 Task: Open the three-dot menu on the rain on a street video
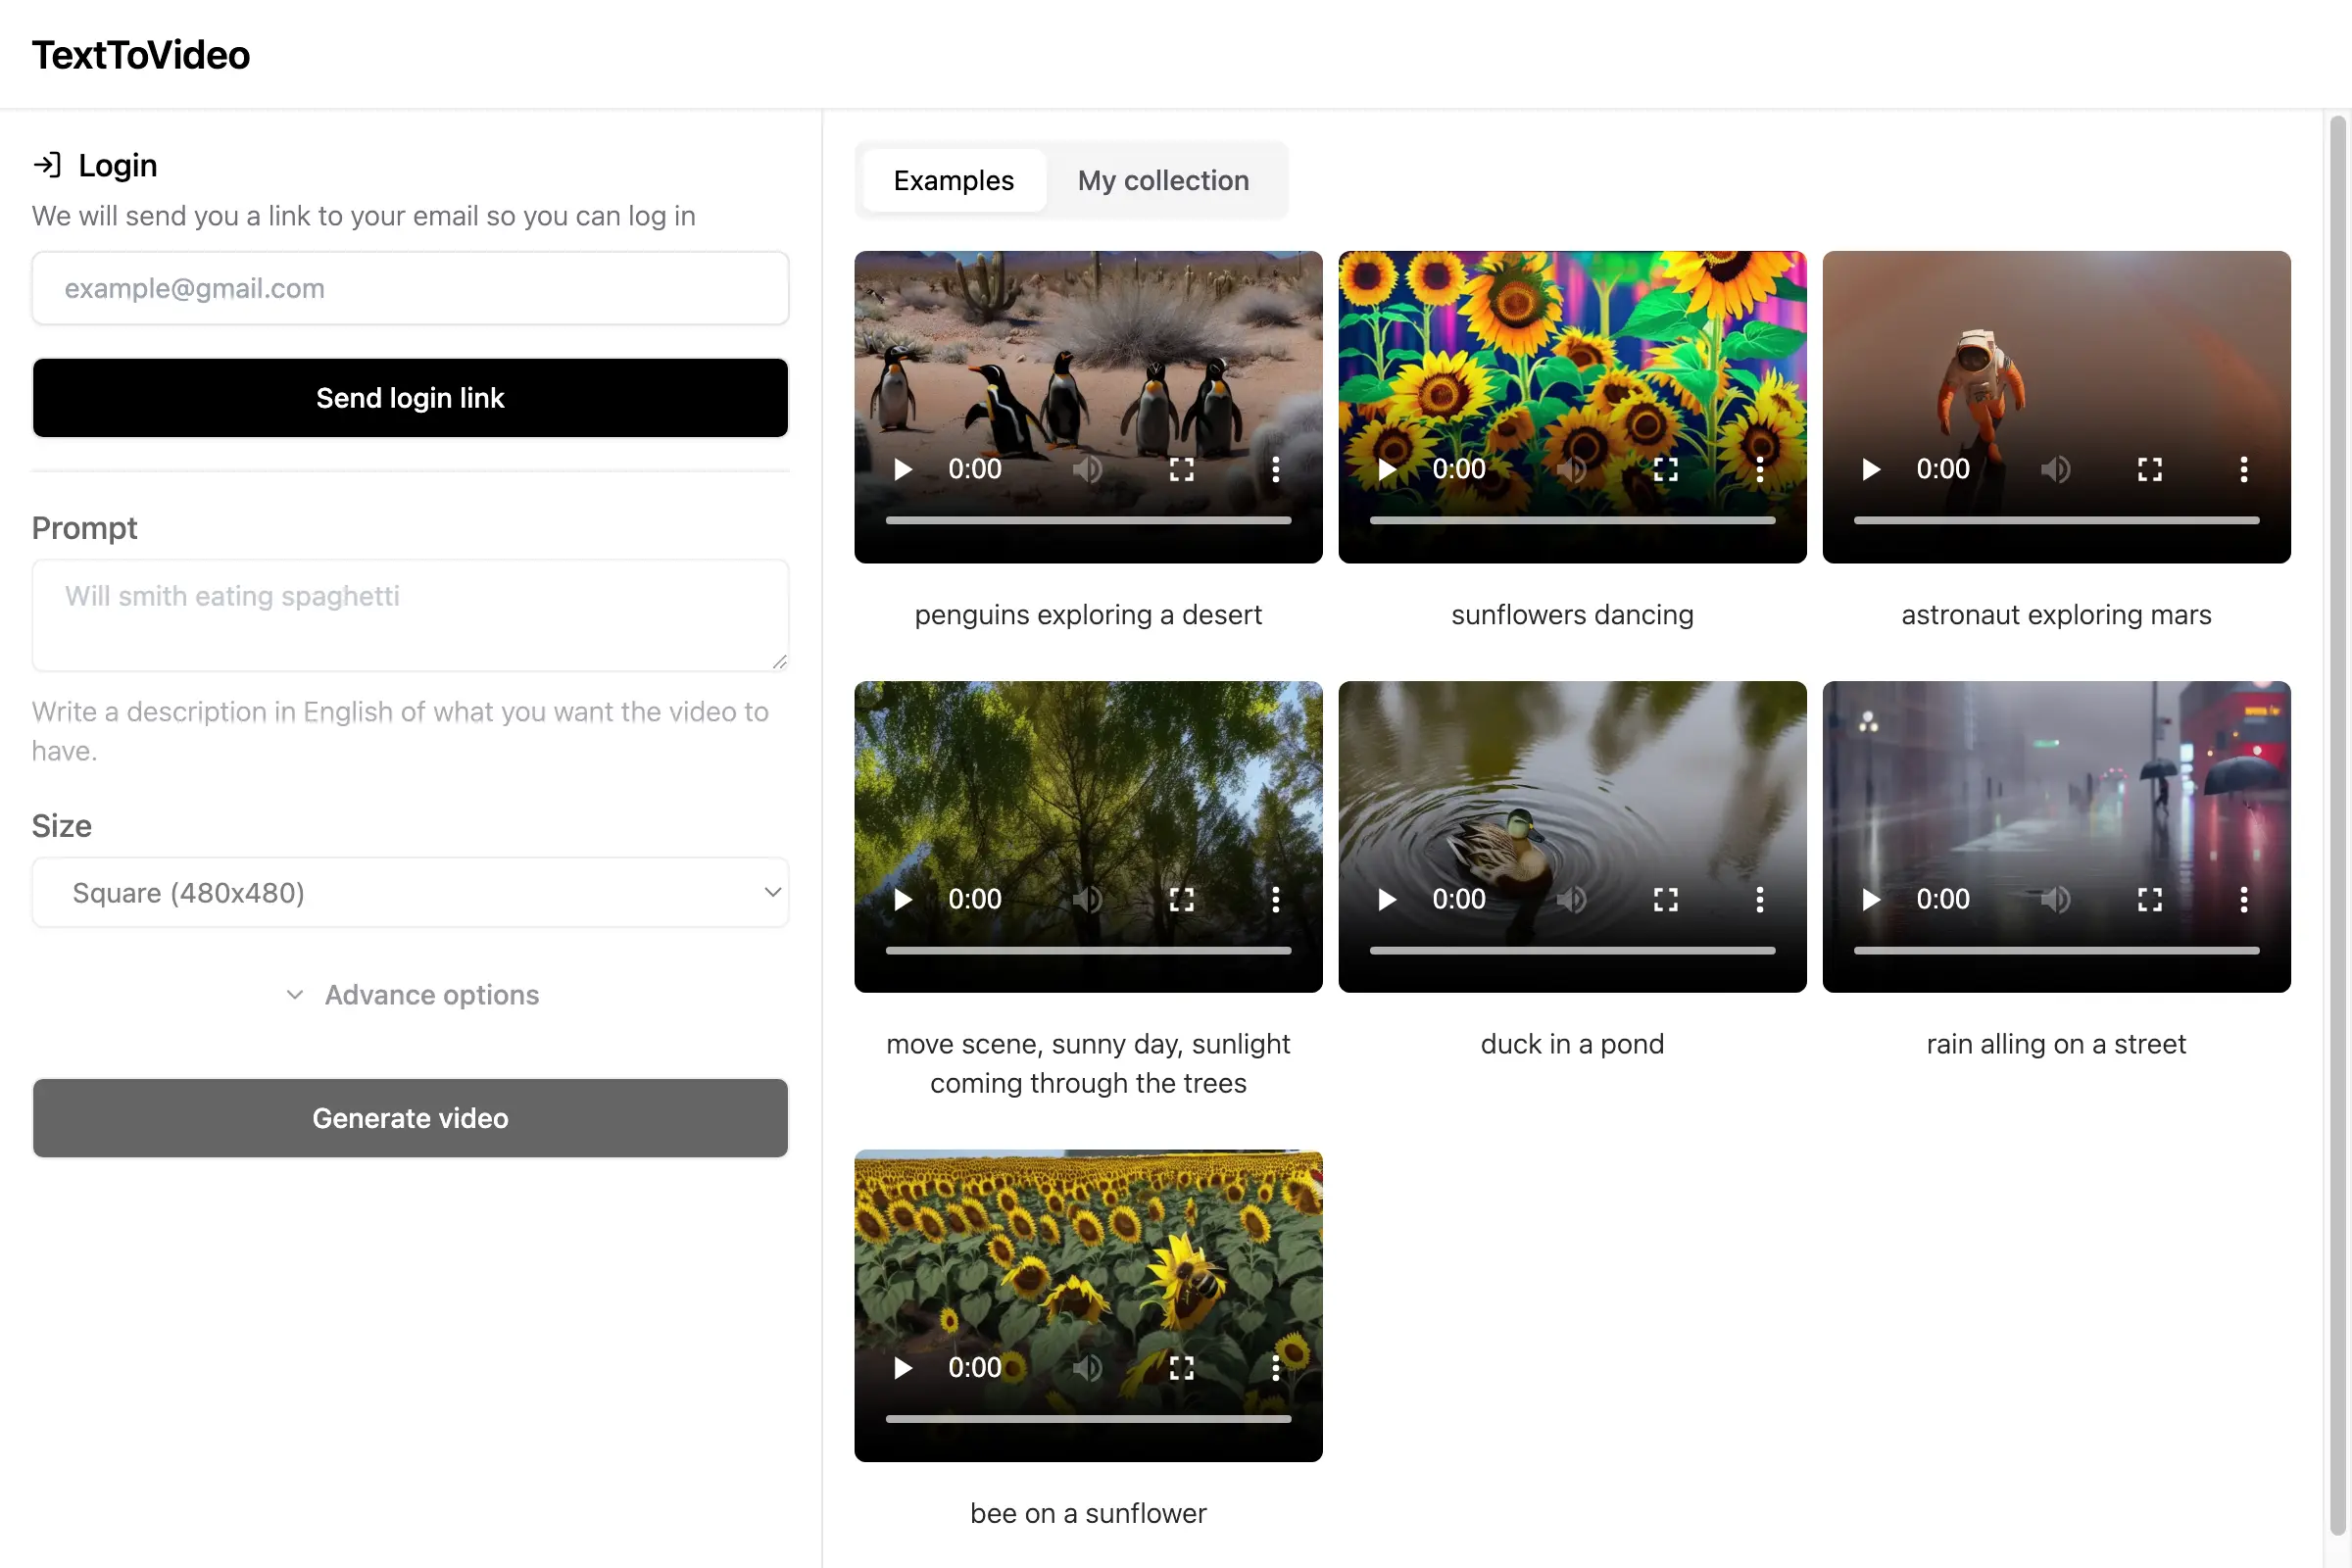click(2244, 899)
